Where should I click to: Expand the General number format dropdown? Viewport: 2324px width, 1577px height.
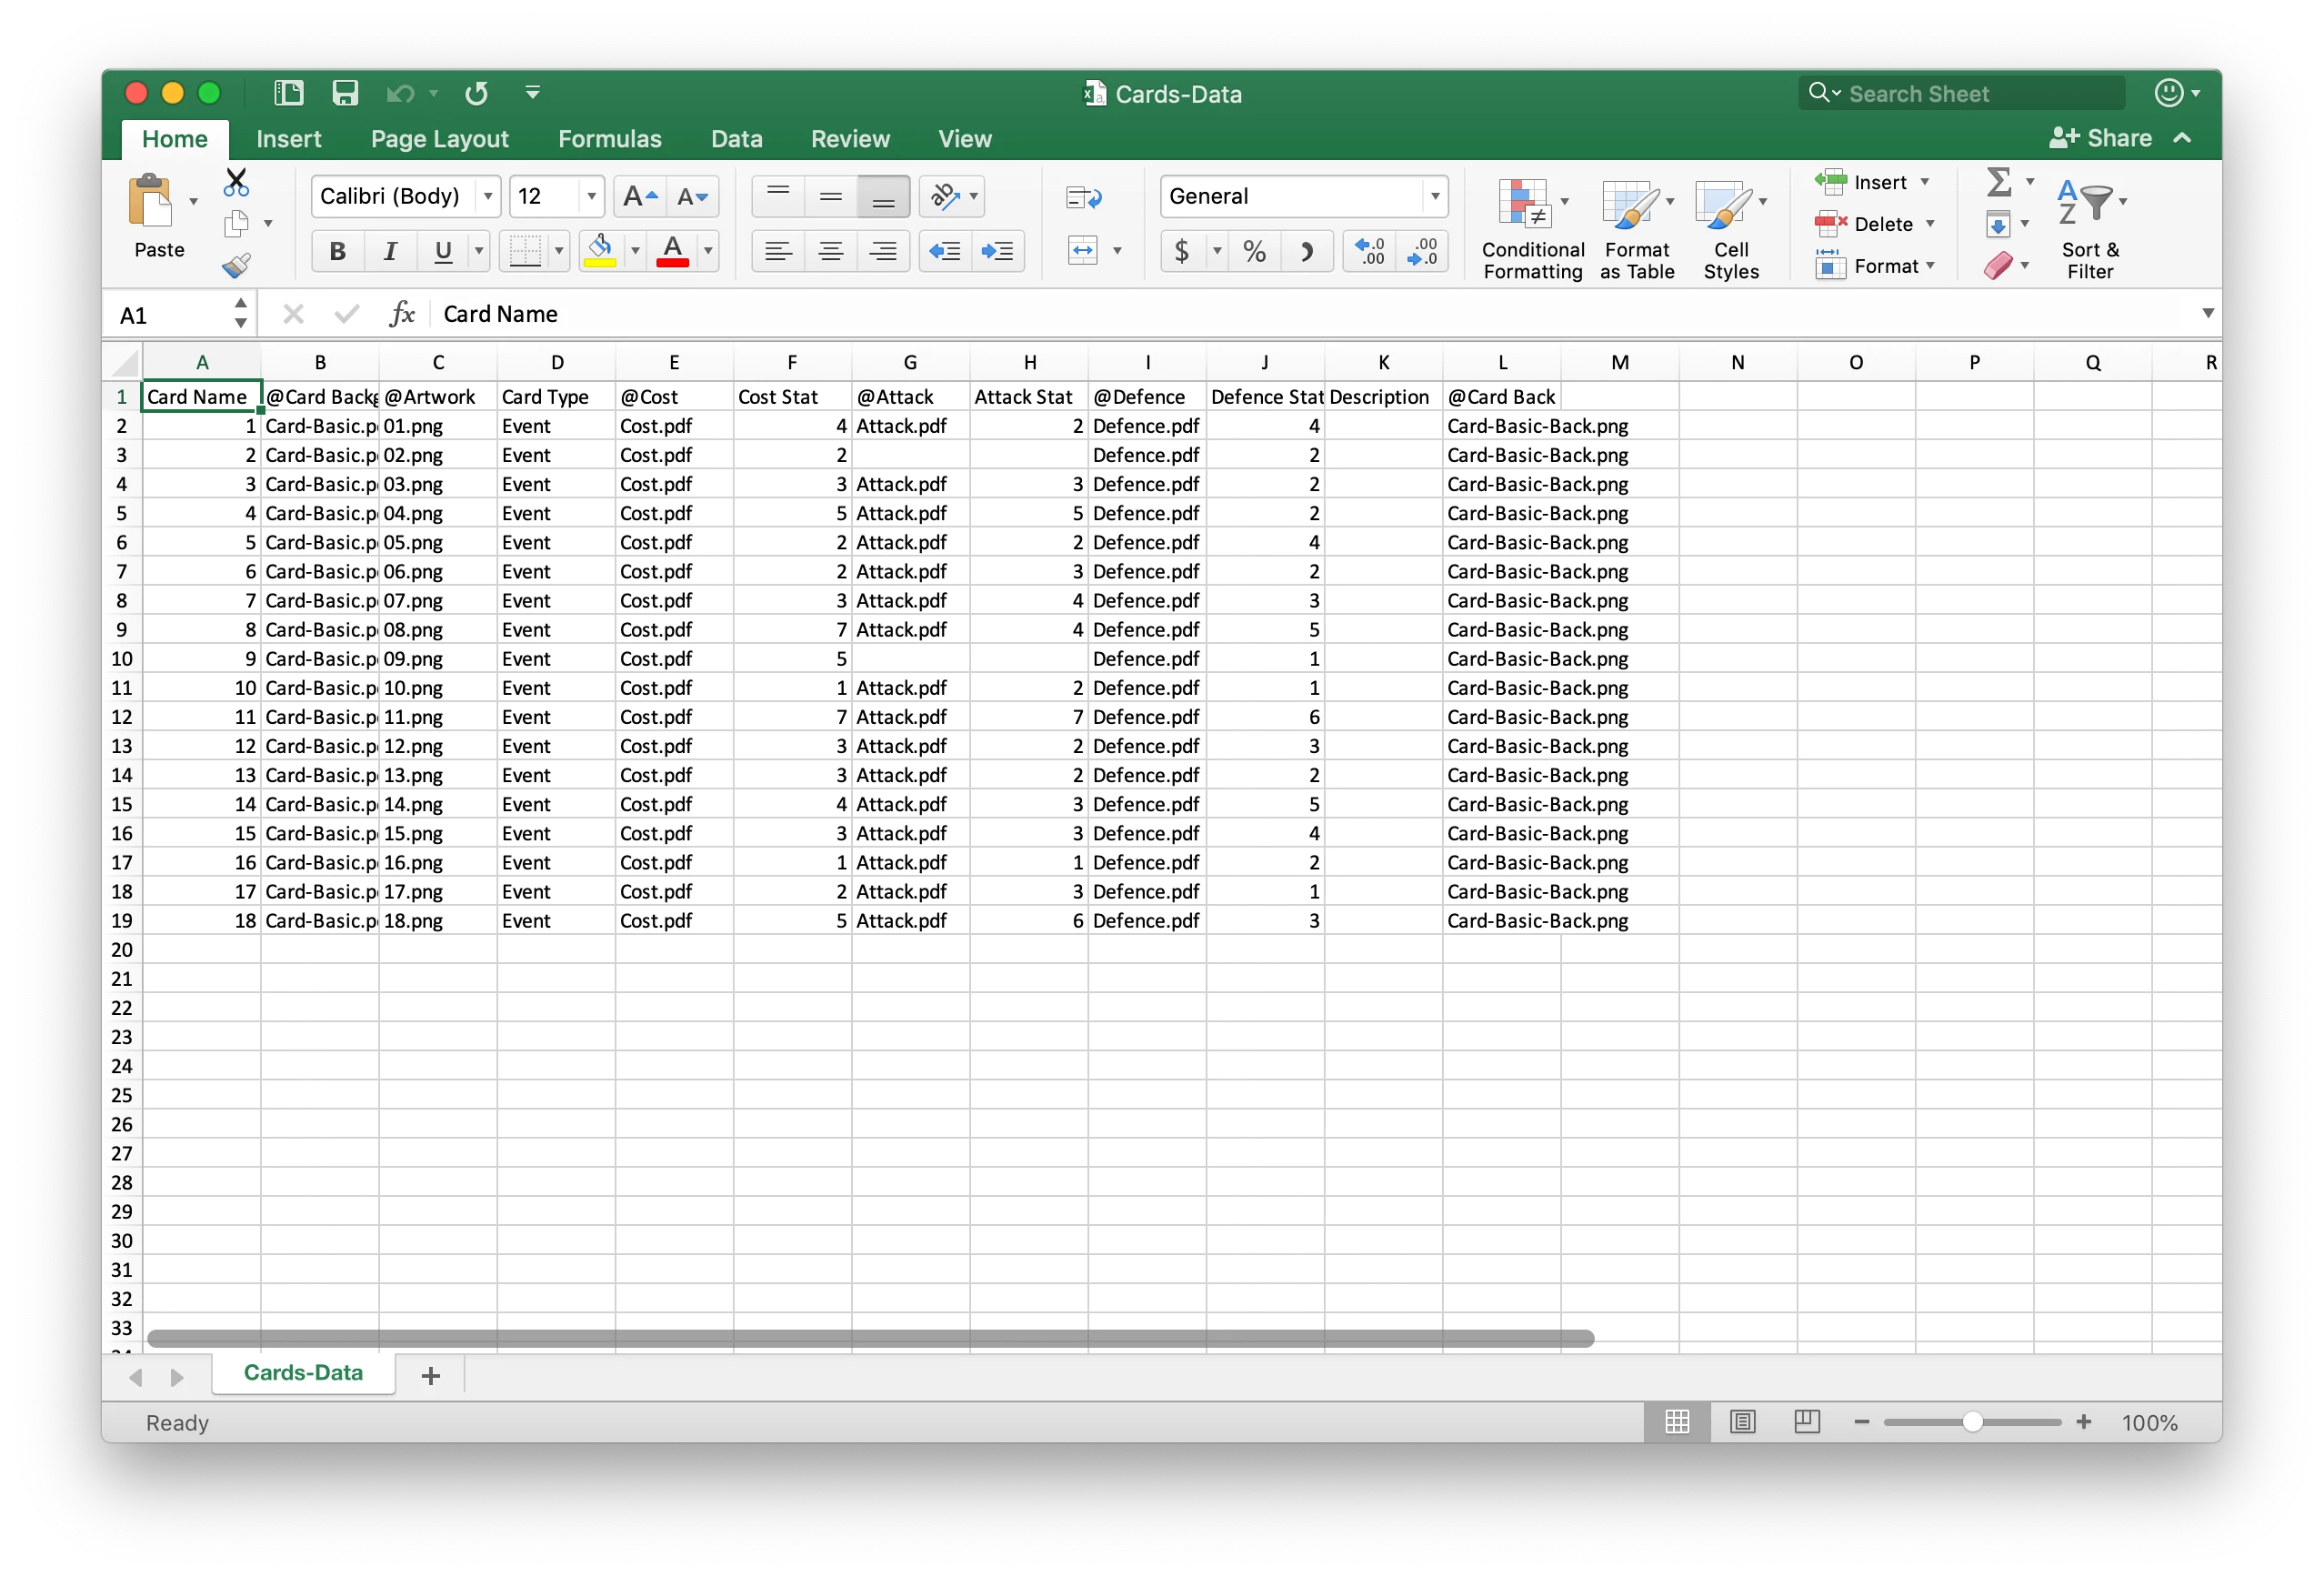[x=1434, y=196]
